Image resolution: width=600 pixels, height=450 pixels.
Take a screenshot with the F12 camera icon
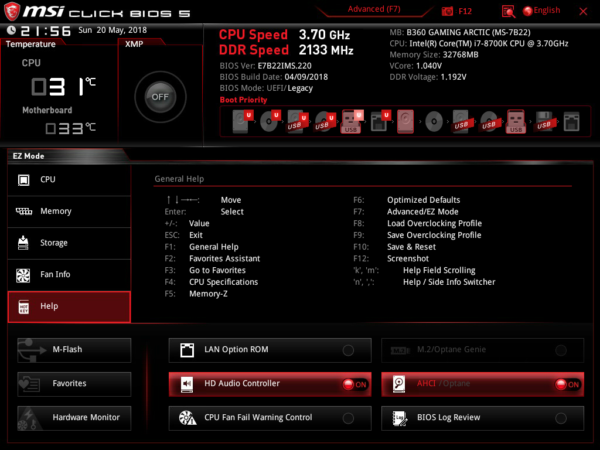[x=447, y=11]
